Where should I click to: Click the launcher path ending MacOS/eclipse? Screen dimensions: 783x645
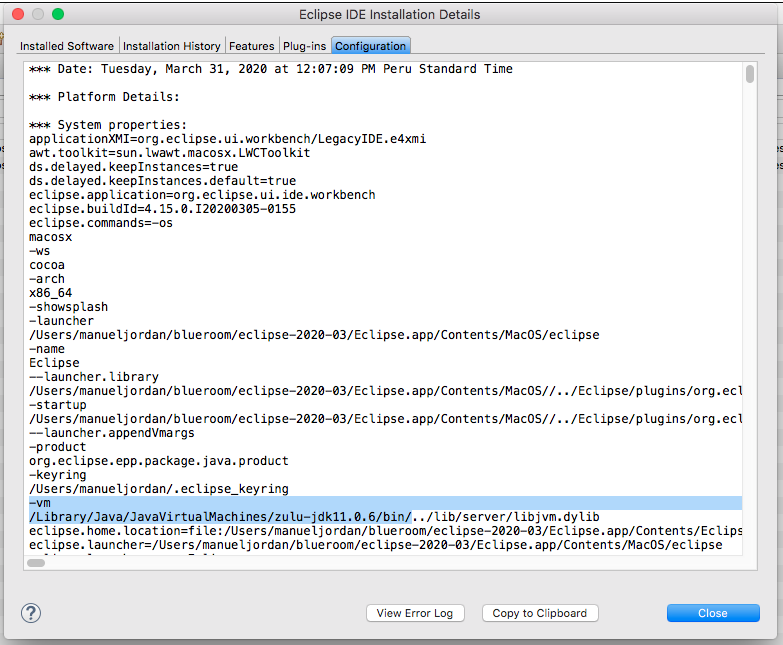point(314,334)
